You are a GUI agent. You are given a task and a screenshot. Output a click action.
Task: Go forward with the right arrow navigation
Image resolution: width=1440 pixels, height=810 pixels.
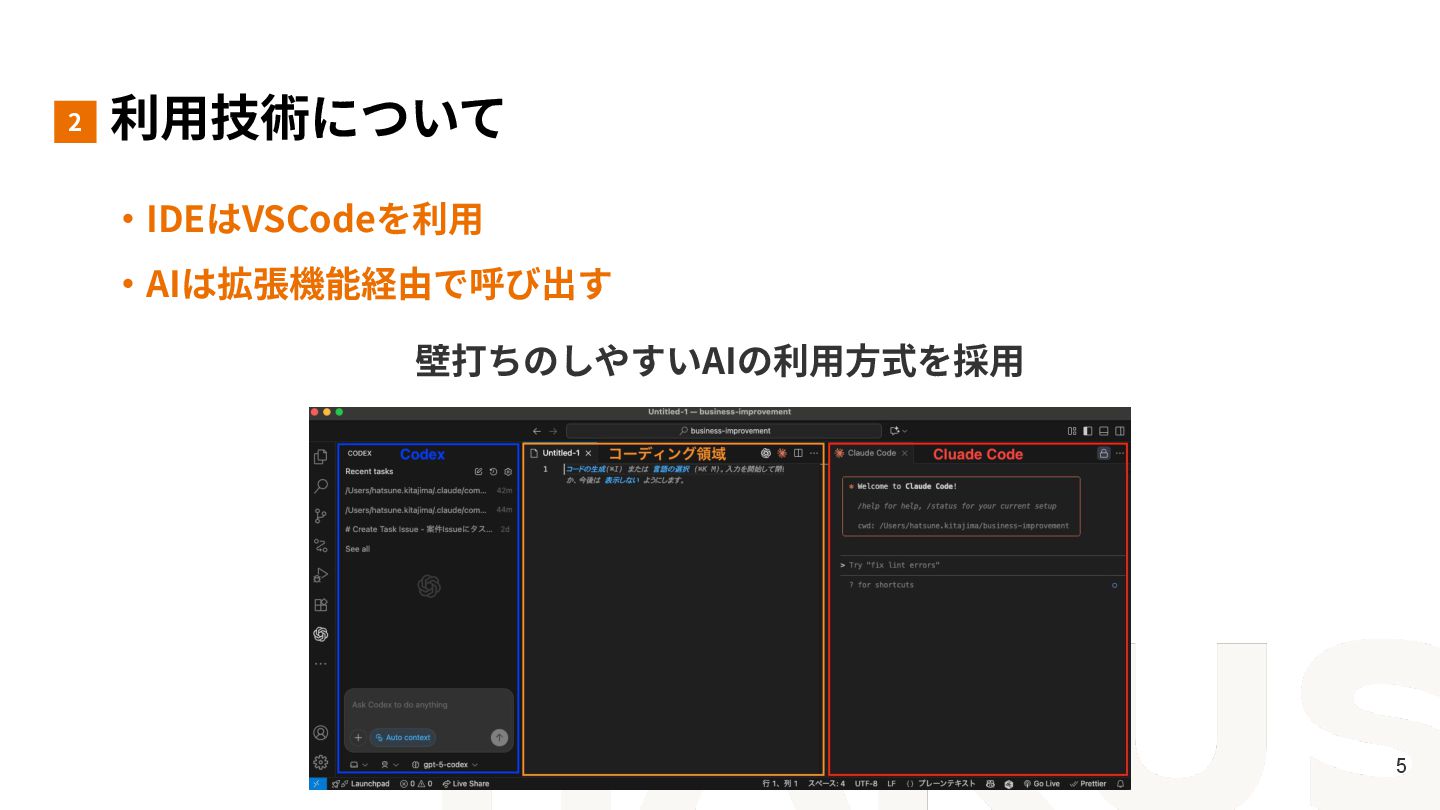coord(553,431)
